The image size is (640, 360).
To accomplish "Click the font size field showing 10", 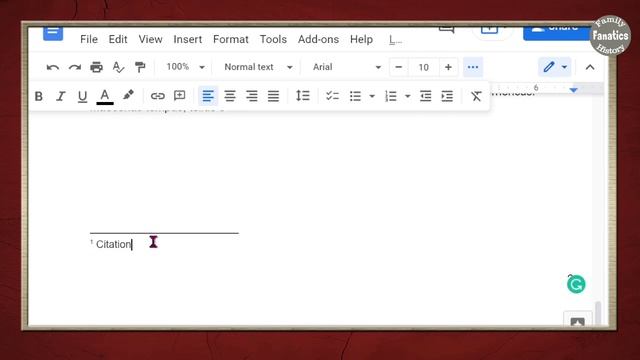I will [x=423, y=67].
